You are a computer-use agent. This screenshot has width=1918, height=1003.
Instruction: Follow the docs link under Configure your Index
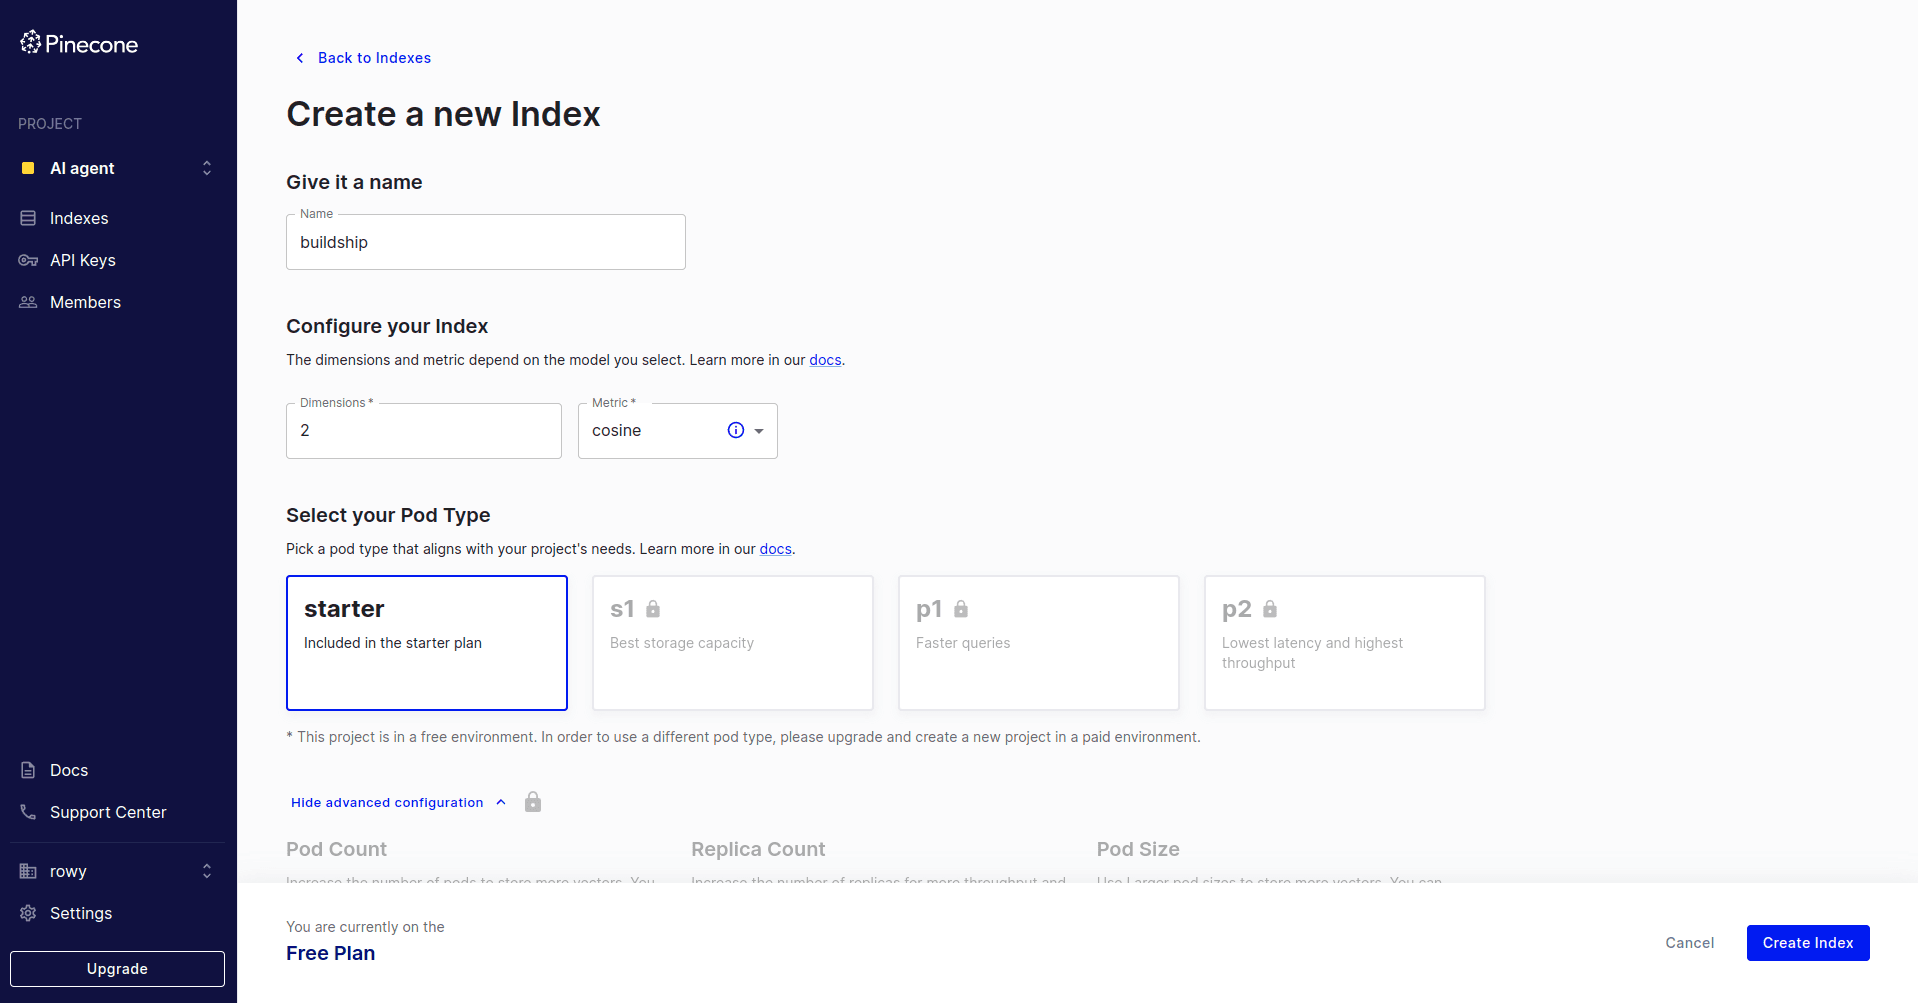(824, 360)
